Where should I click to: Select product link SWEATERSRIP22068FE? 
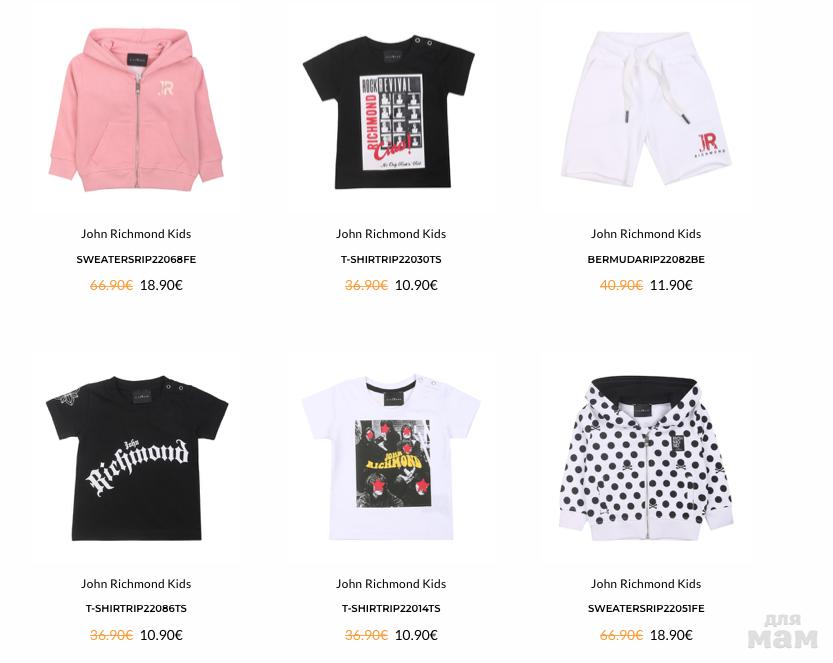tap(136, 260)
